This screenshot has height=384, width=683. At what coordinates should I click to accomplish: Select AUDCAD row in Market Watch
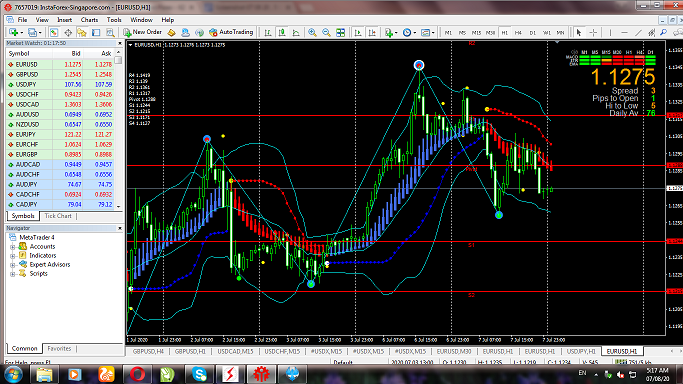point(60,165)
